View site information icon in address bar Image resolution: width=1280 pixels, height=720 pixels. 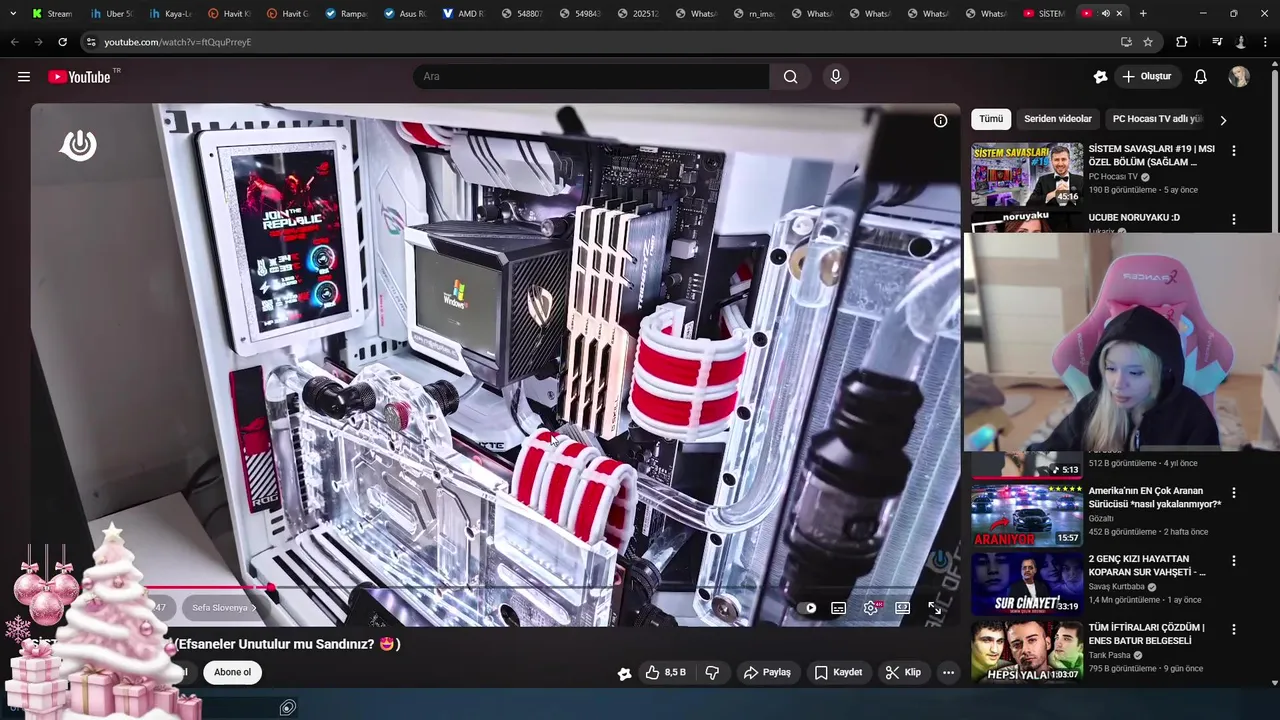click(90, 42)
